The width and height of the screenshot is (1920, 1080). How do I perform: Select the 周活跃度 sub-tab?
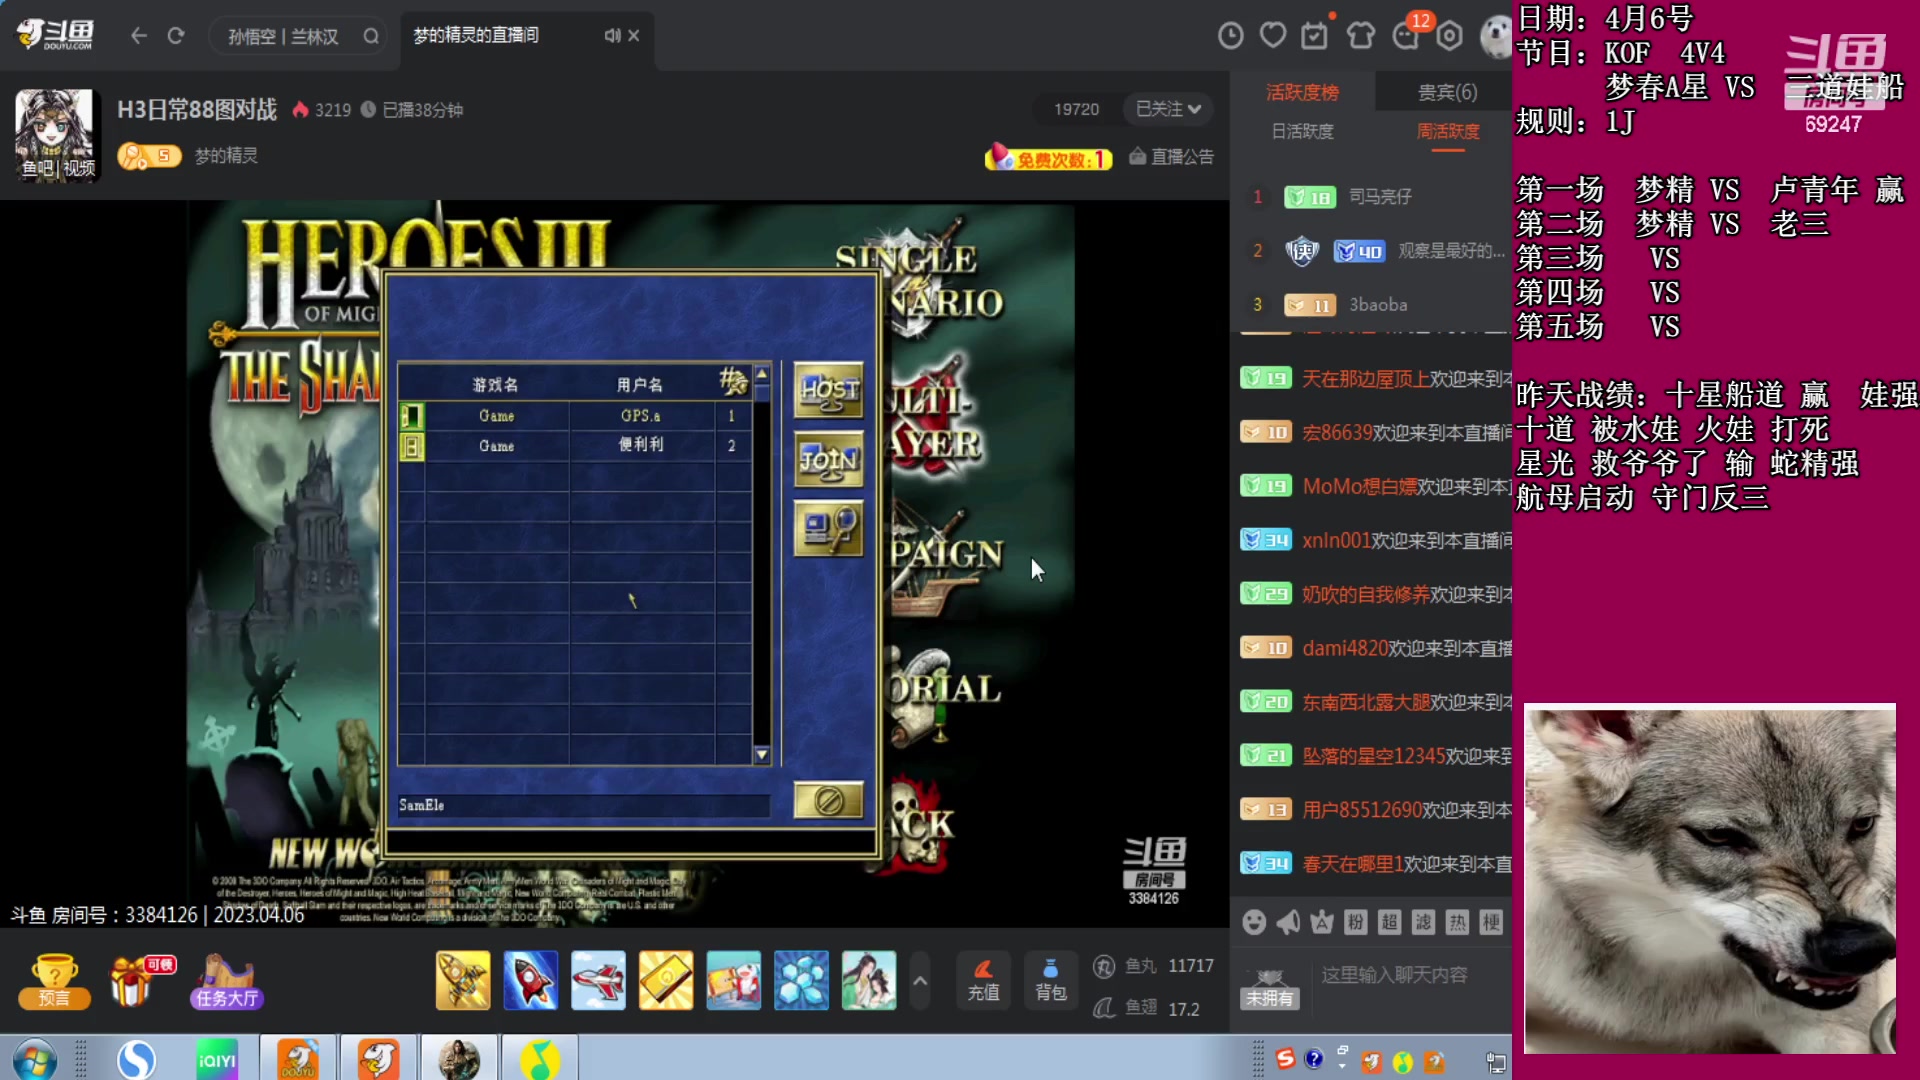pyautogui.click(x=1448, y=131)
